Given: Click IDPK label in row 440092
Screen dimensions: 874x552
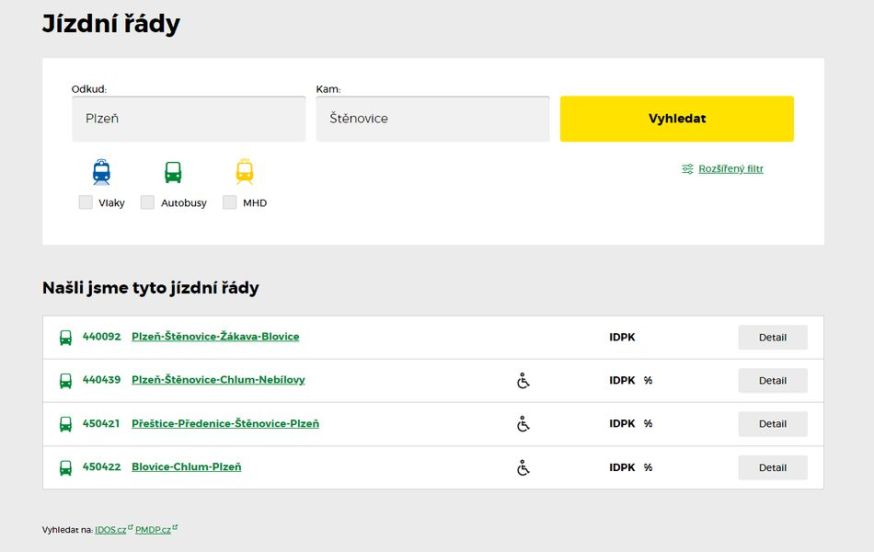Looking at the screenshot, I should tap(622, 337).
